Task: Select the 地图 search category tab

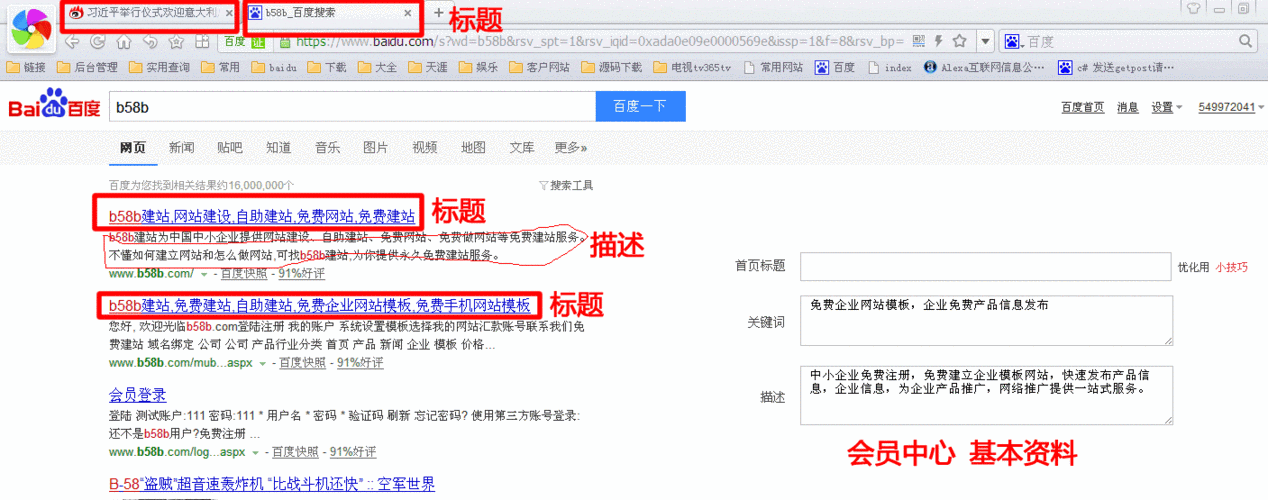Action: click(474, 147)
